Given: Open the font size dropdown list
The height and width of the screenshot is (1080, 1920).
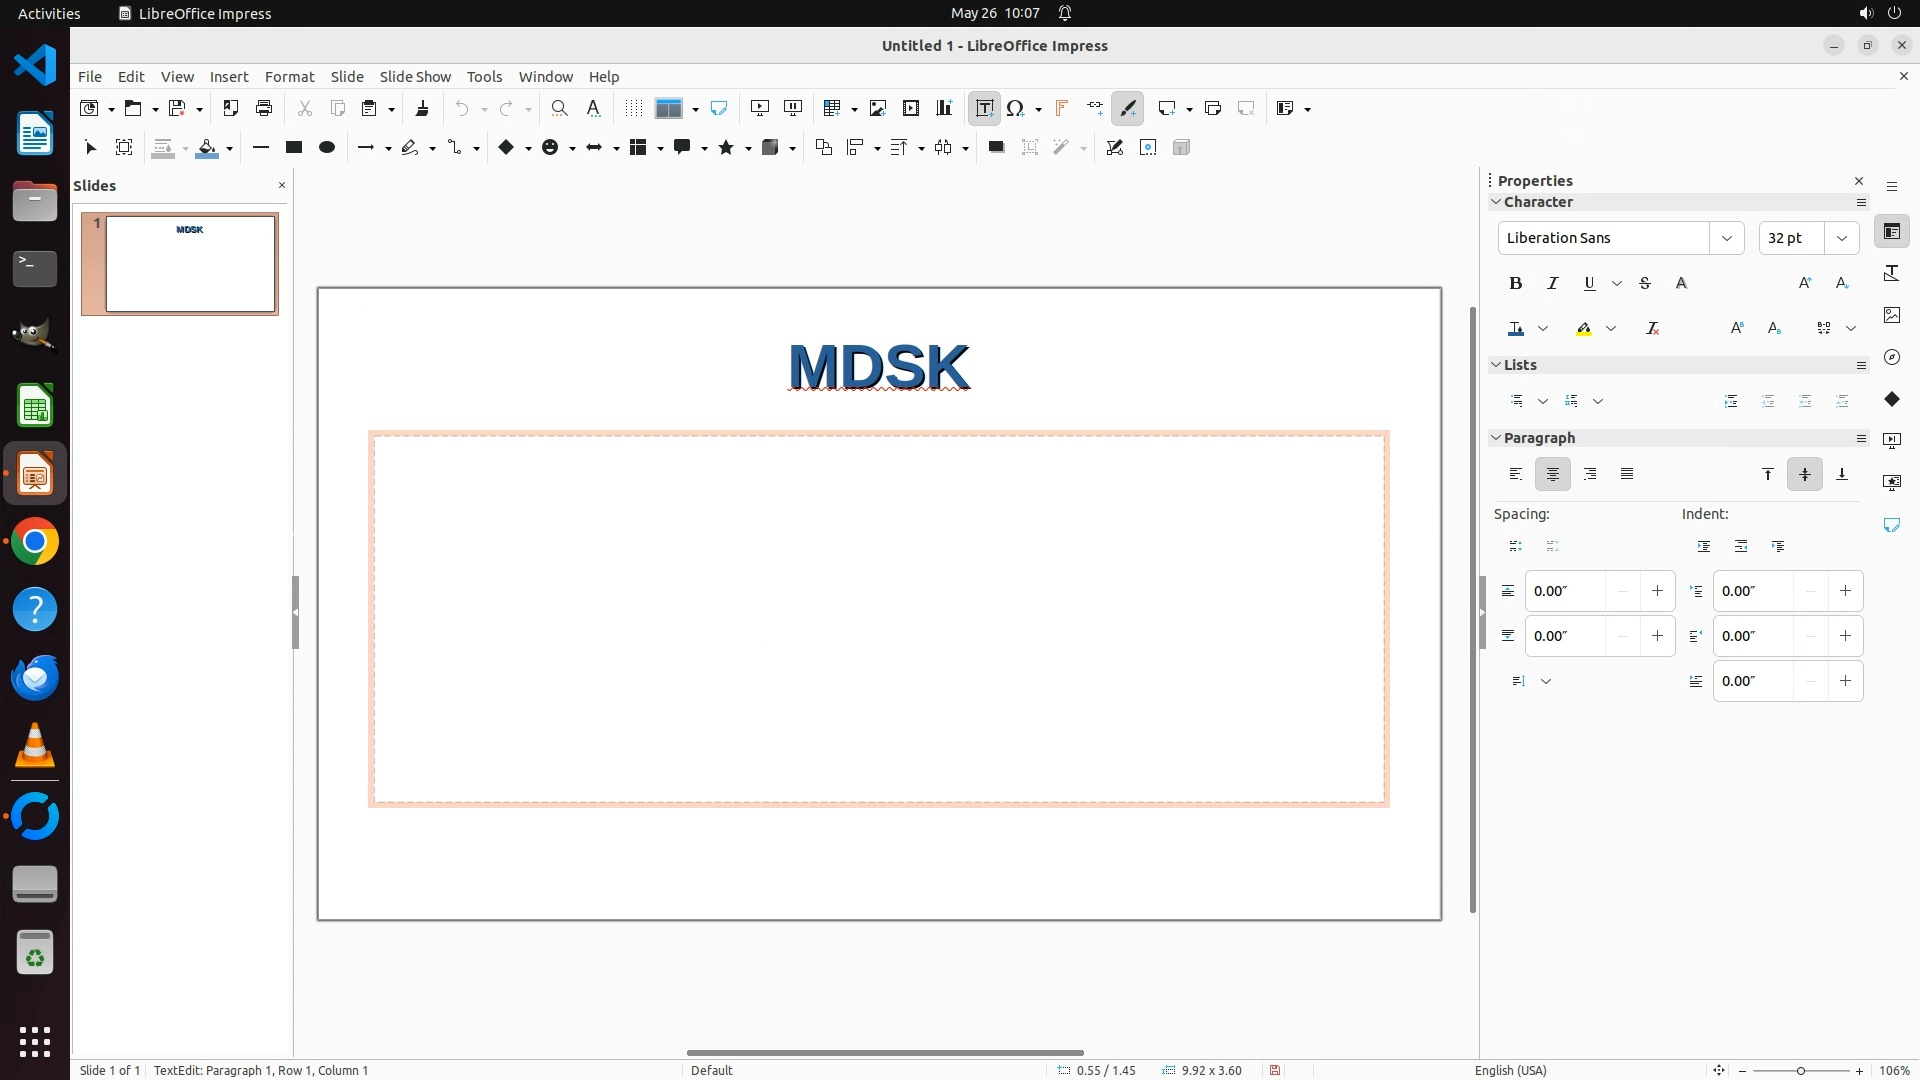Looking at the screenshot, I should (1842, 238).
